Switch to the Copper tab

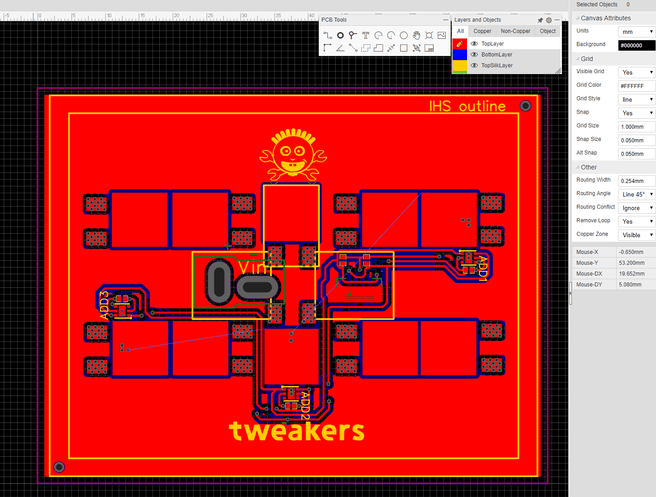(x=482, y=31)
